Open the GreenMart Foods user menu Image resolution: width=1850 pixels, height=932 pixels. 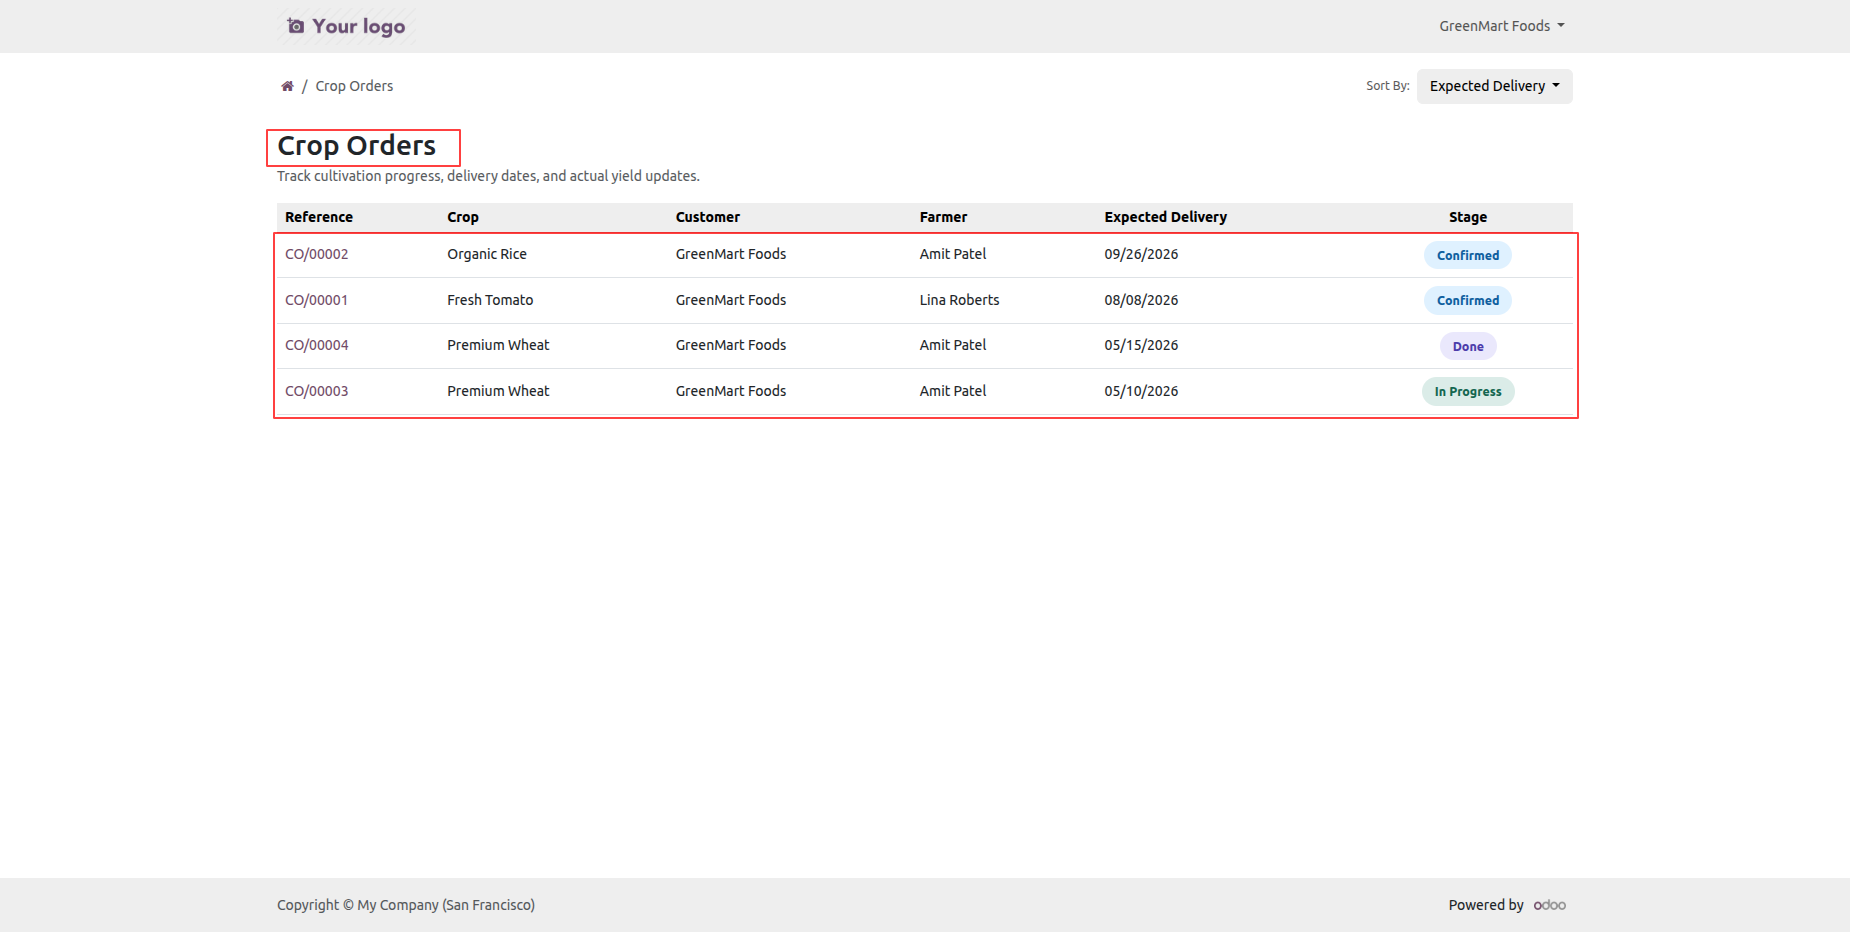pos(1501,26)
